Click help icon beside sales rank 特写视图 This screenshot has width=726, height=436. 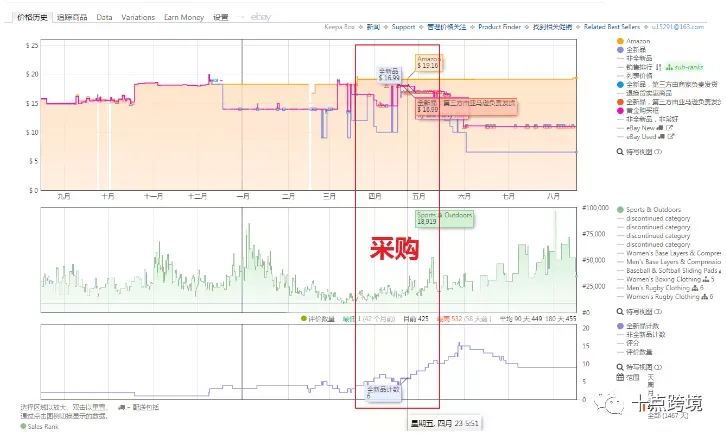point(658,311)
